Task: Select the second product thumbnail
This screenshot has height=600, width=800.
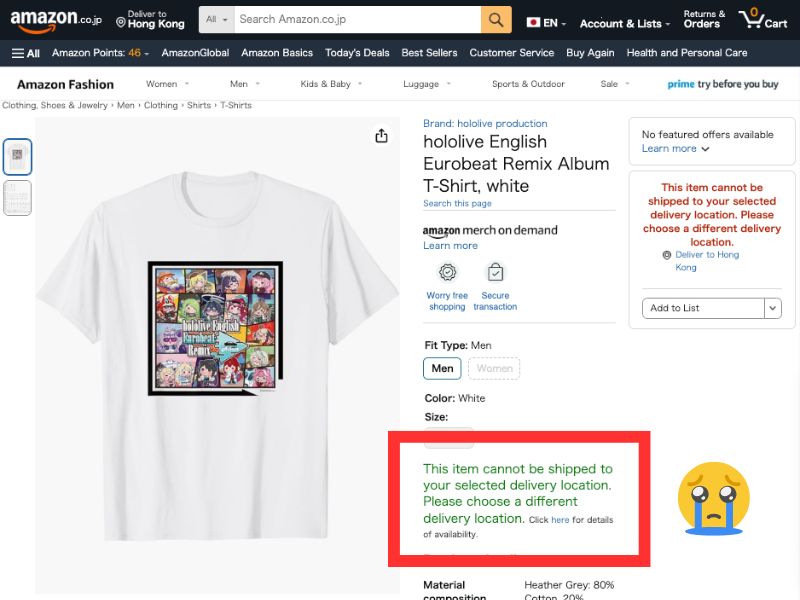Action: [x=18, y=198]
